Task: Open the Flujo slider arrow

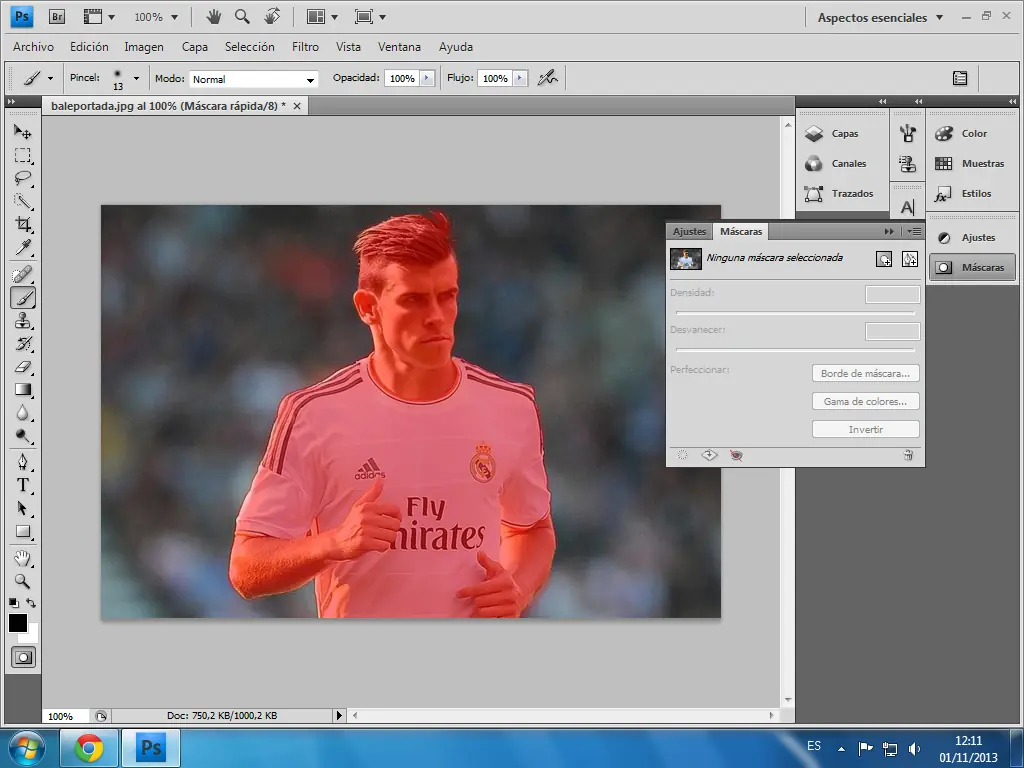Action: (520, 78)
